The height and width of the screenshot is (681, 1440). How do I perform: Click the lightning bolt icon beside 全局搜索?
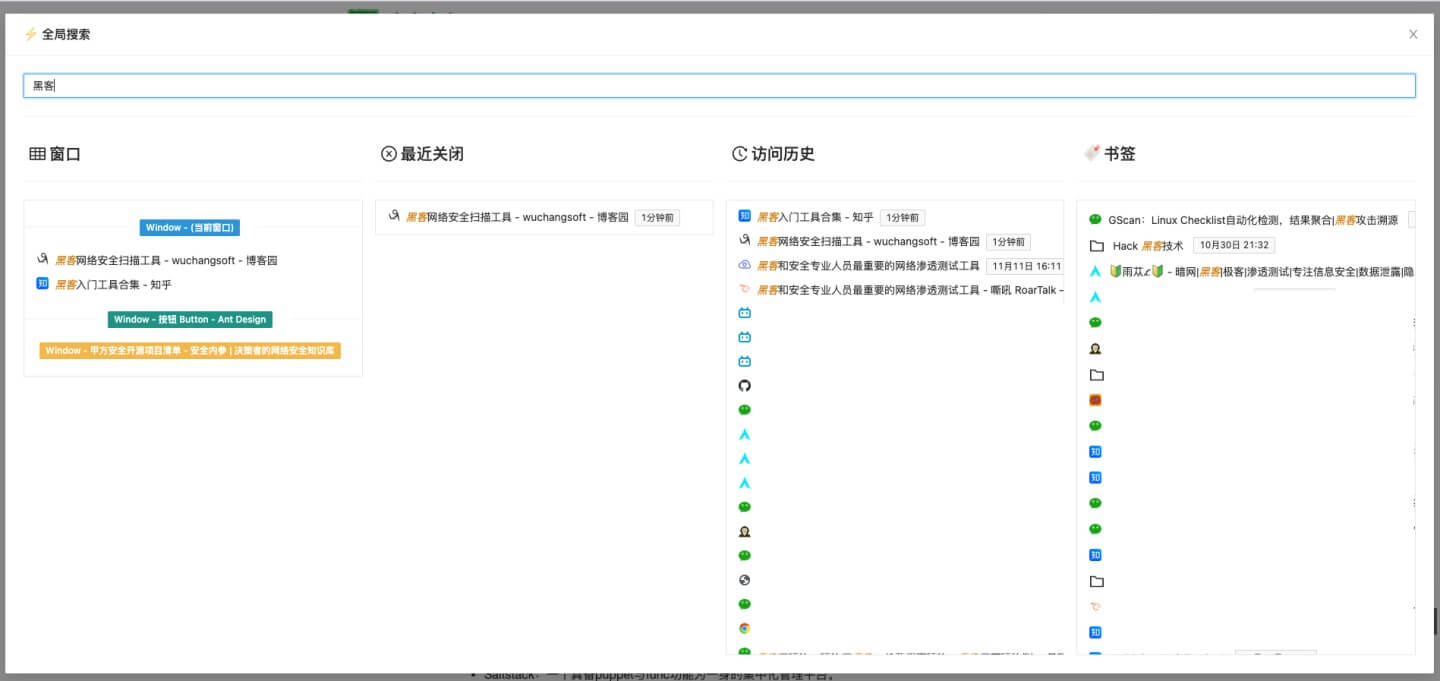point(30,34)
